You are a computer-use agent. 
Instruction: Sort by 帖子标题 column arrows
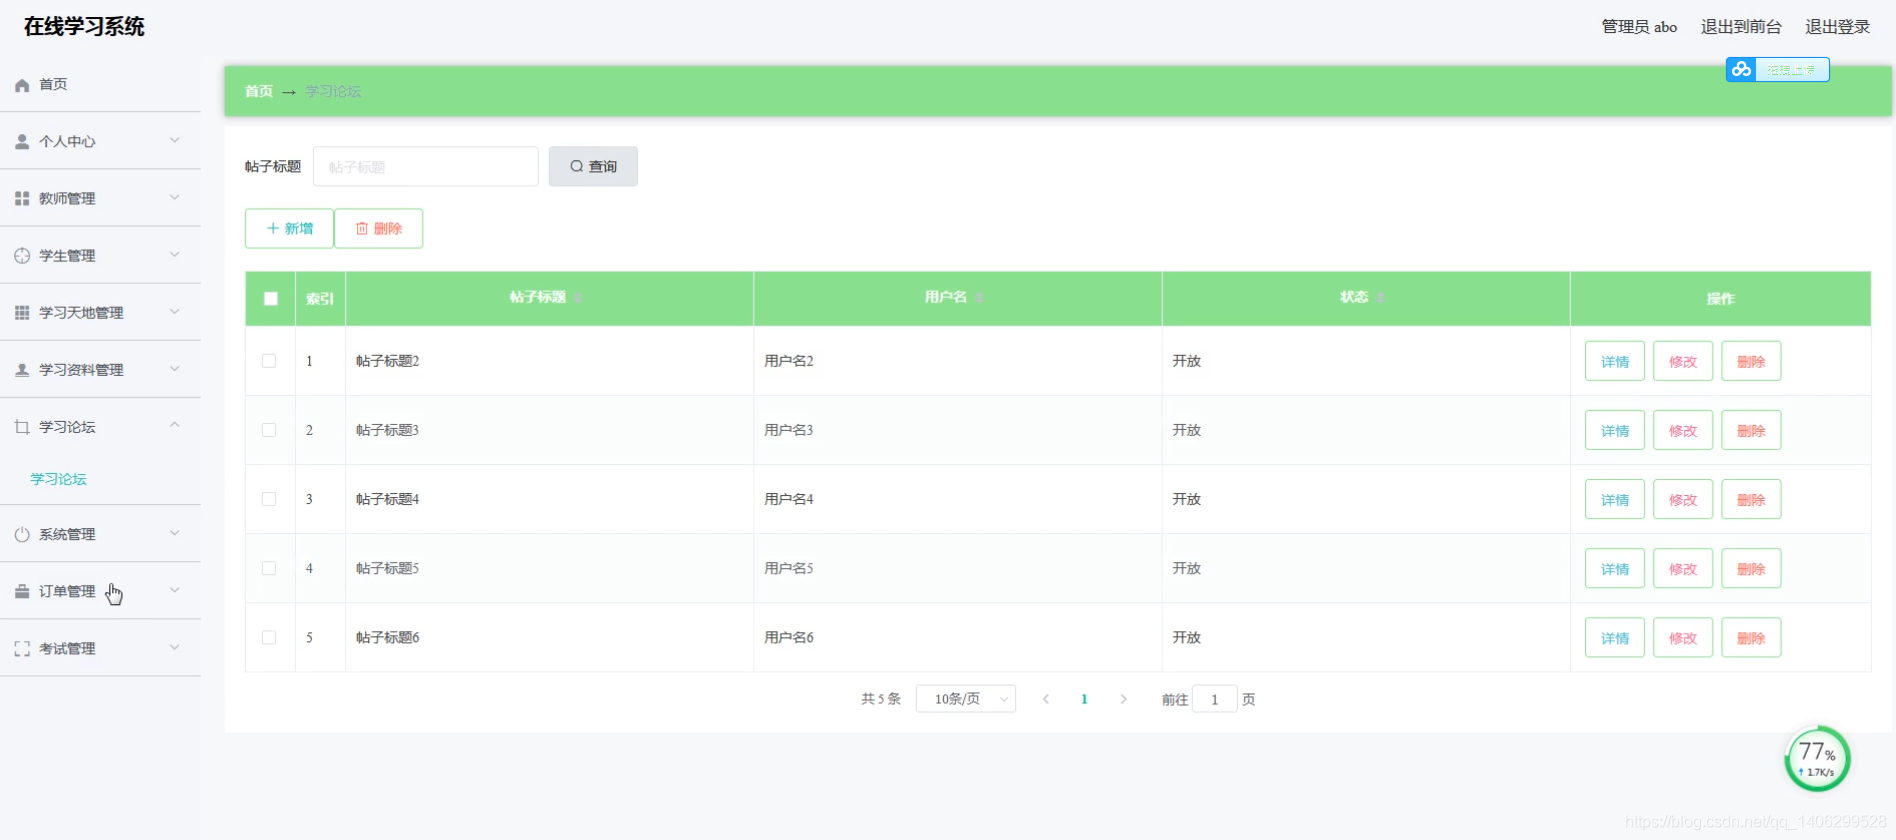[578, 298]
